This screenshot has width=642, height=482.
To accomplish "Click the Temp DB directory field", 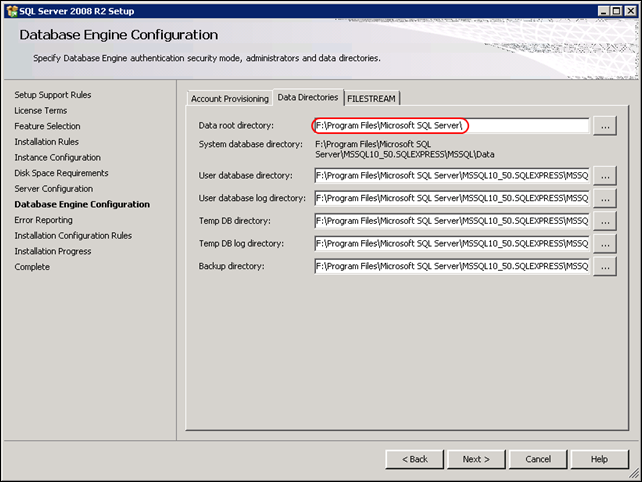I will click(x=452, y=221).
